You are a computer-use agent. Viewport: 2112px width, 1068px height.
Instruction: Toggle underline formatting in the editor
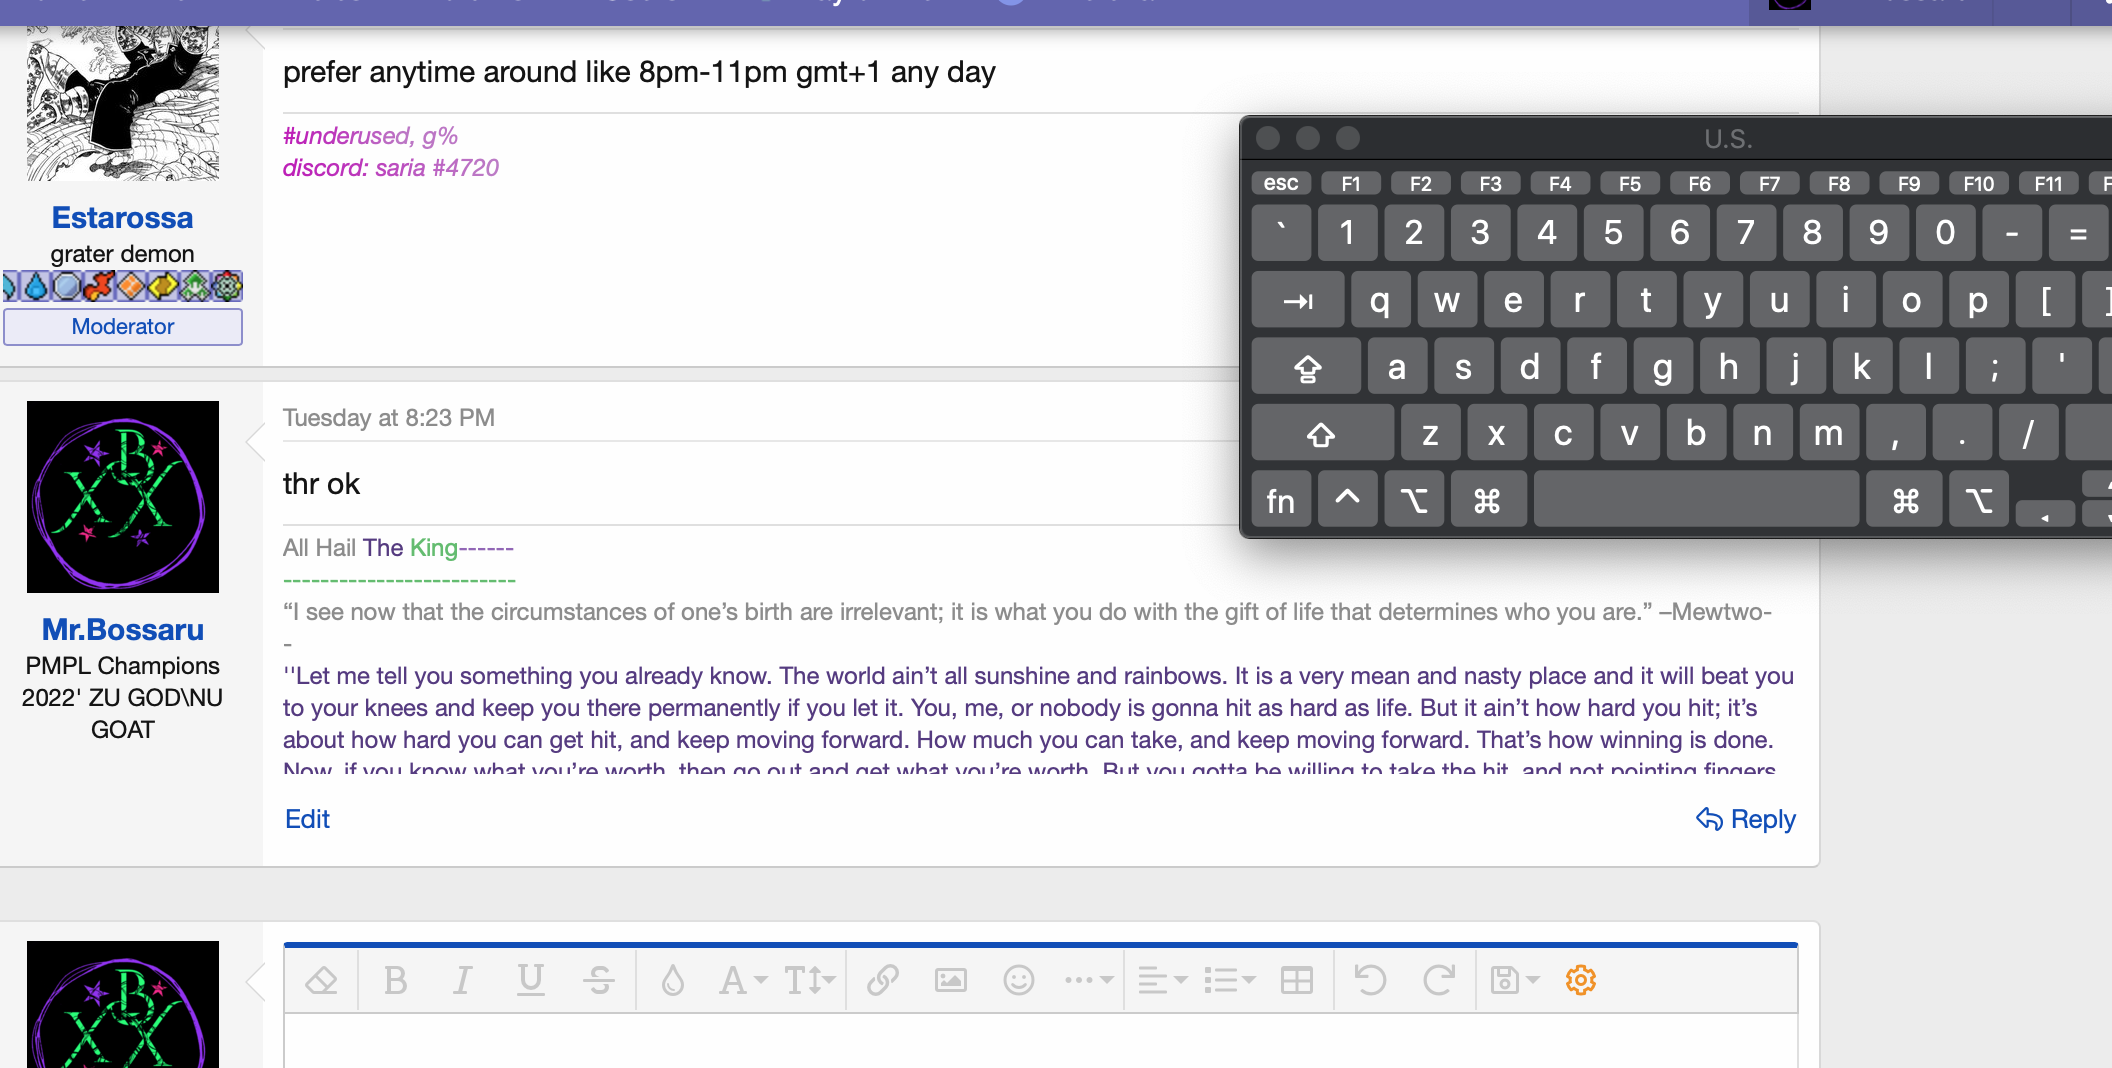530,980
